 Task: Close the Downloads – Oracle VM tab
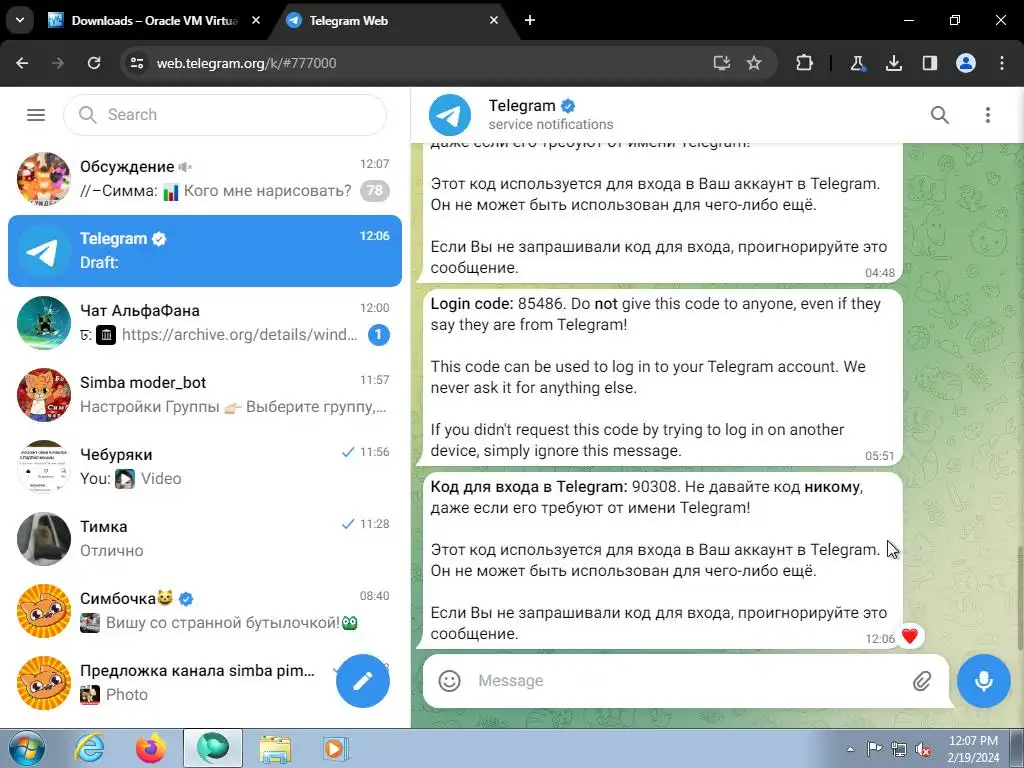[256, 20]
